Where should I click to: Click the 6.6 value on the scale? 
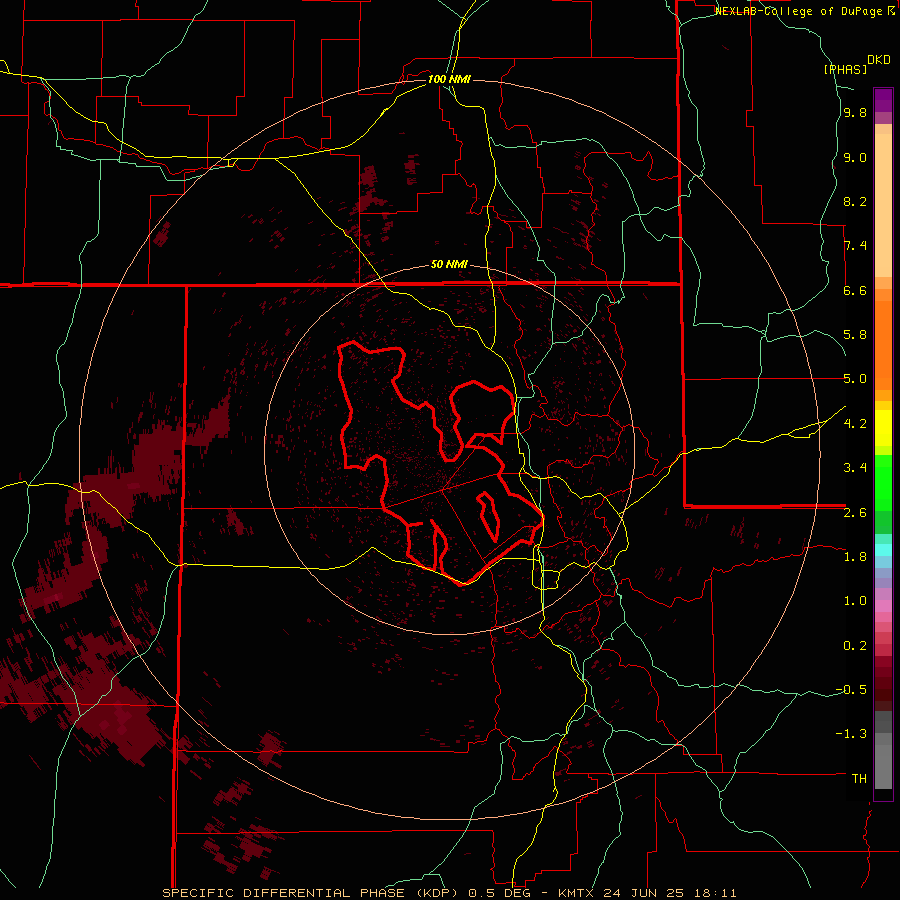(x=855, y=290)
